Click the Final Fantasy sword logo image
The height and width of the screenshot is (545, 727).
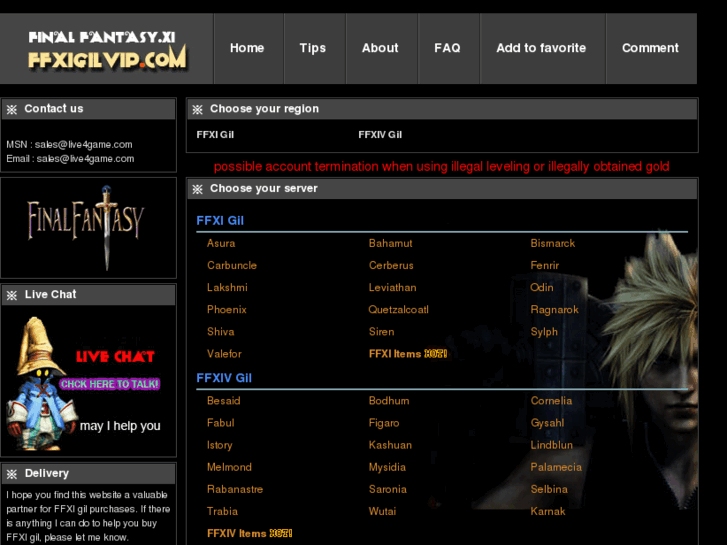click(88, 227)
